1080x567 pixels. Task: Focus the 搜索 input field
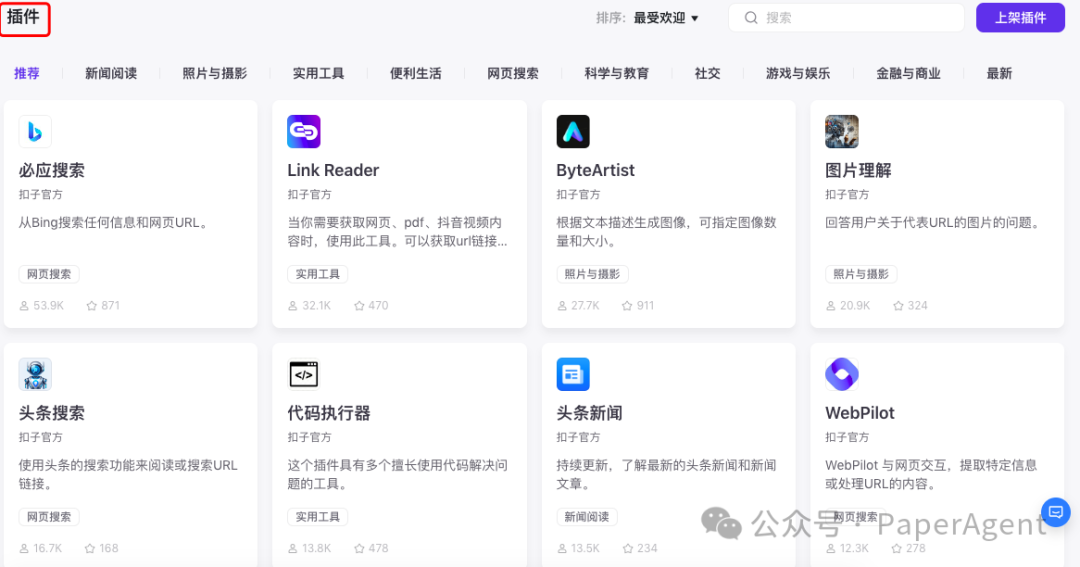coord(846,18)
